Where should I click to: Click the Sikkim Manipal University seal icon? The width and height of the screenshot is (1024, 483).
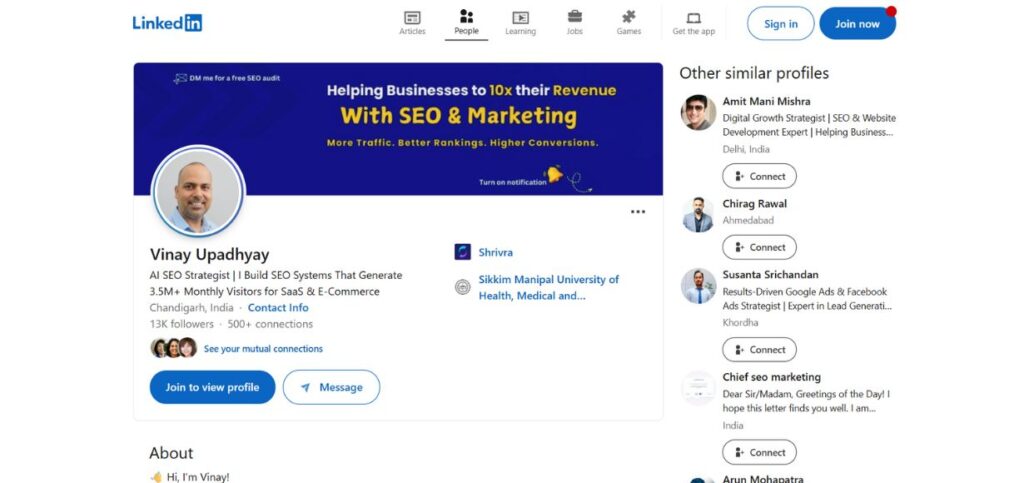coord(462,287)
